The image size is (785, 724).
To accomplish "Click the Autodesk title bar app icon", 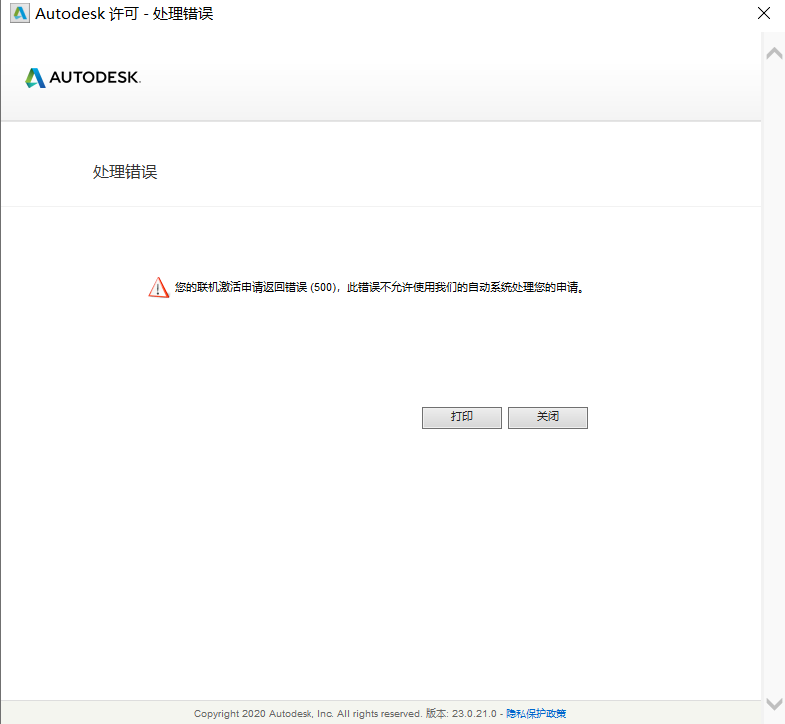I will tap(20, 13).
